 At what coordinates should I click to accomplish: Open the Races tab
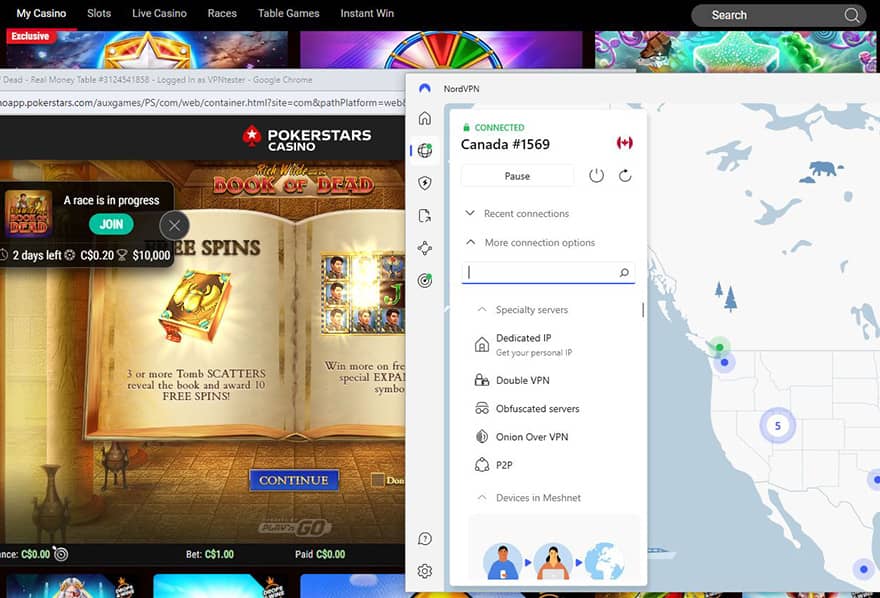click(222, 13)
